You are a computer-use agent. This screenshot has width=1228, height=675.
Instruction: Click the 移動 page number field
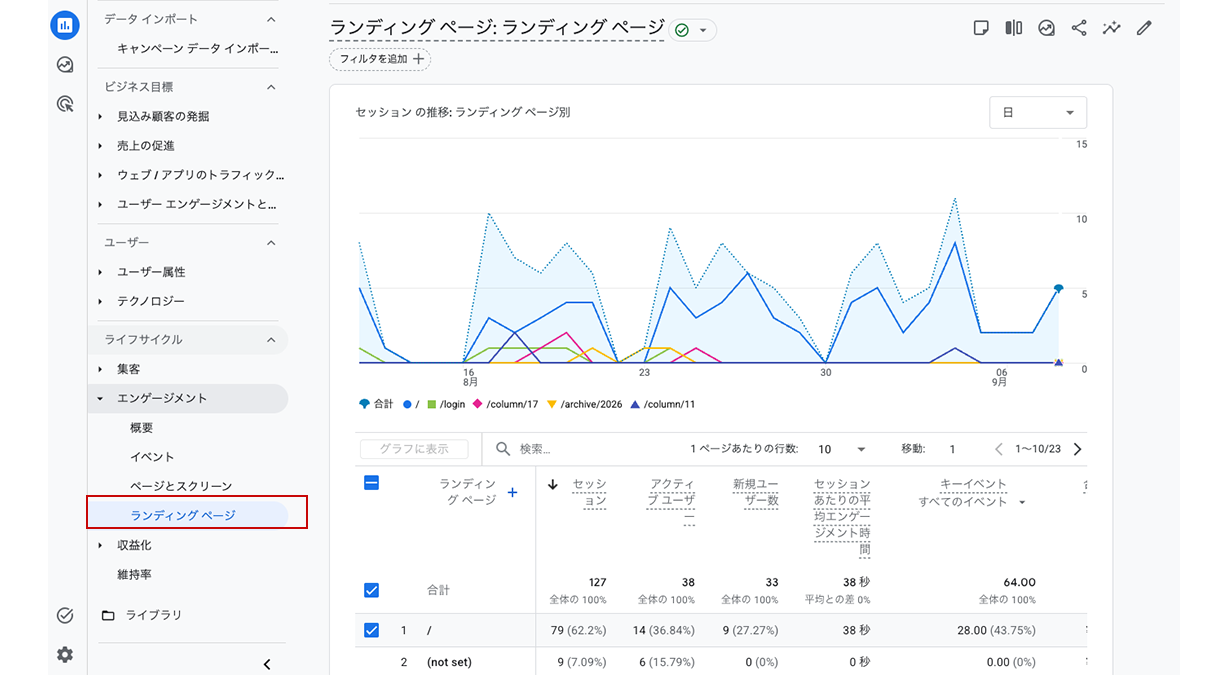[953, 450]
